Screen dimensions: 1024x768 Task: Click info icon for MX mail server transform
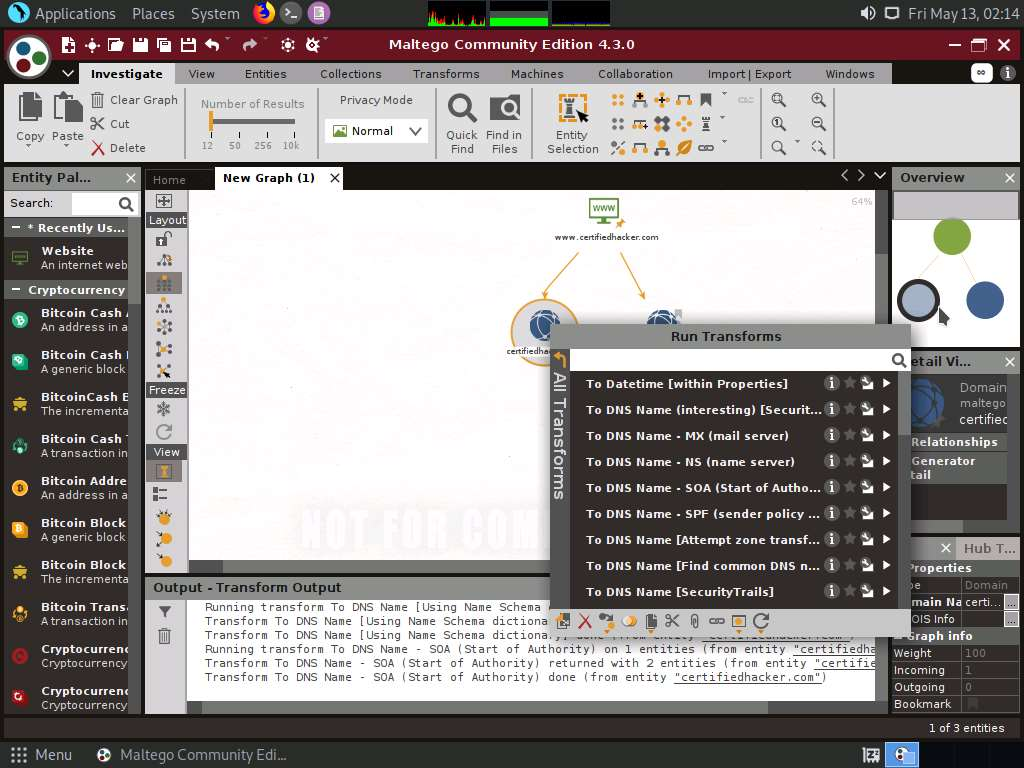[x=831, y=435]
